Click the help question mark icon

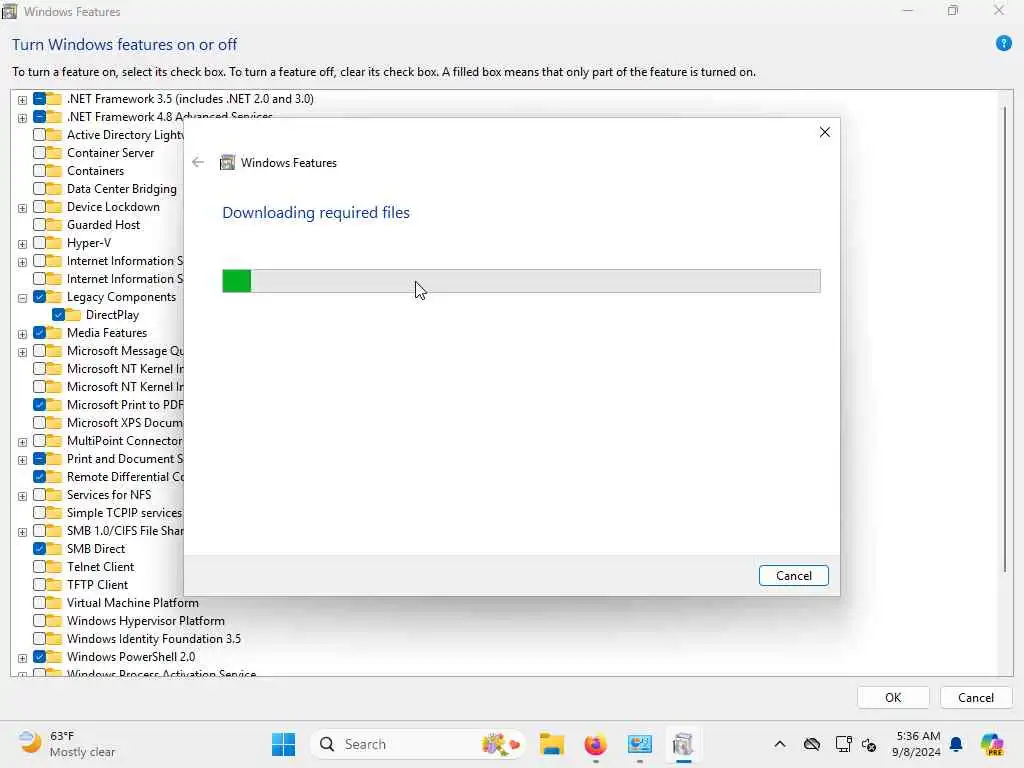[x=1003, y=44]
